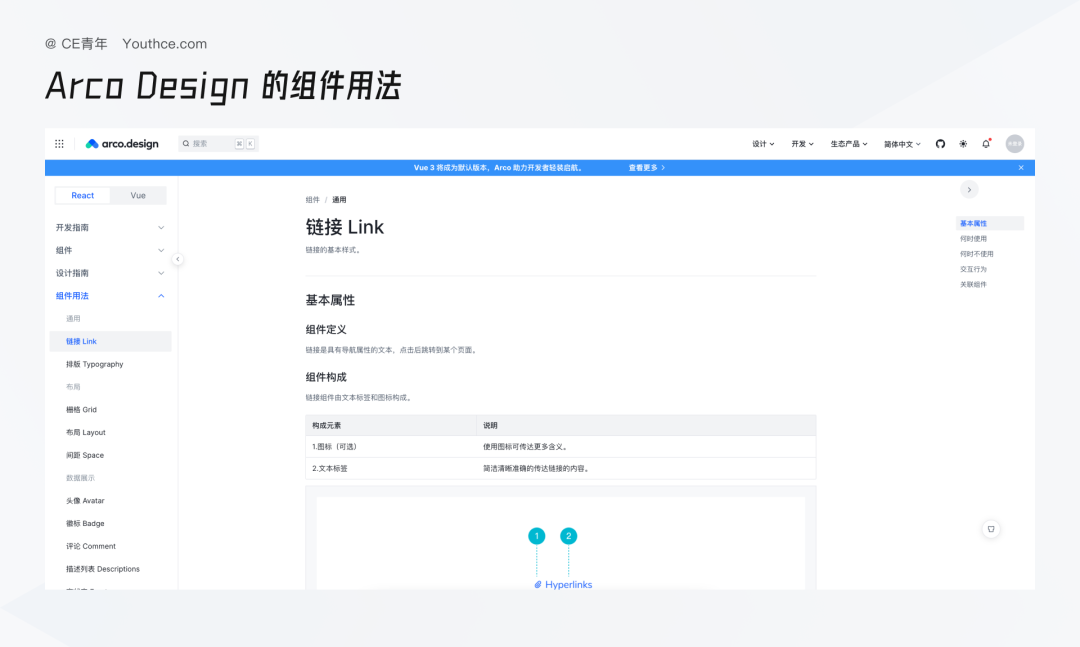Open the 设计 dropdown in top navigation
Viewport: 1080px width, 647px height.
(763, 144)
